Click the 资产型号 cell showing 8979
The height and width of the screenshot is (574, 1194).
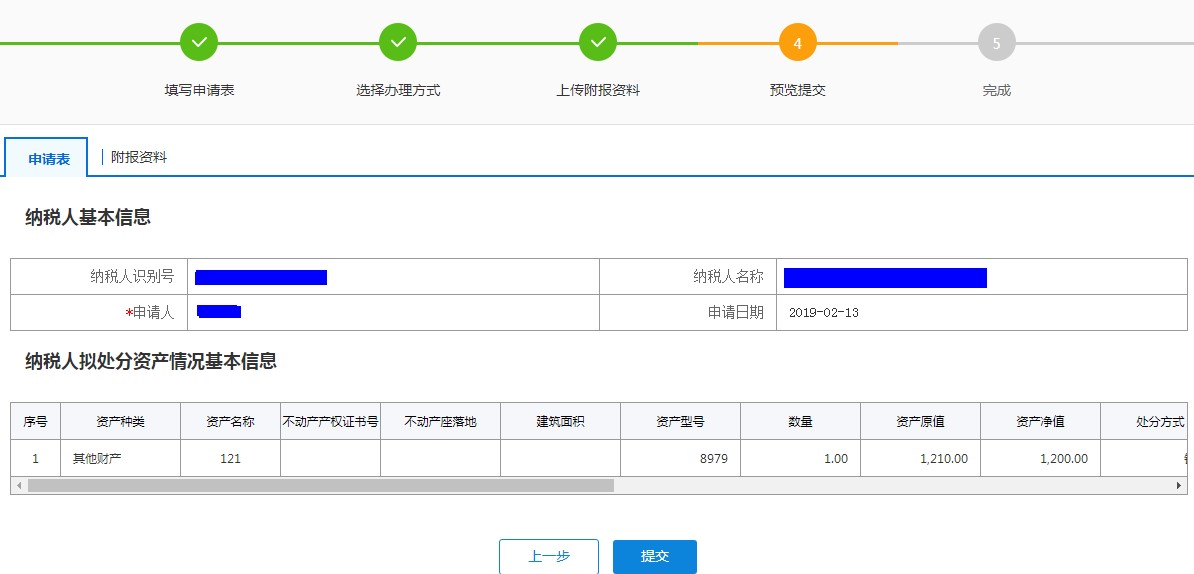(x=680, y=459)
